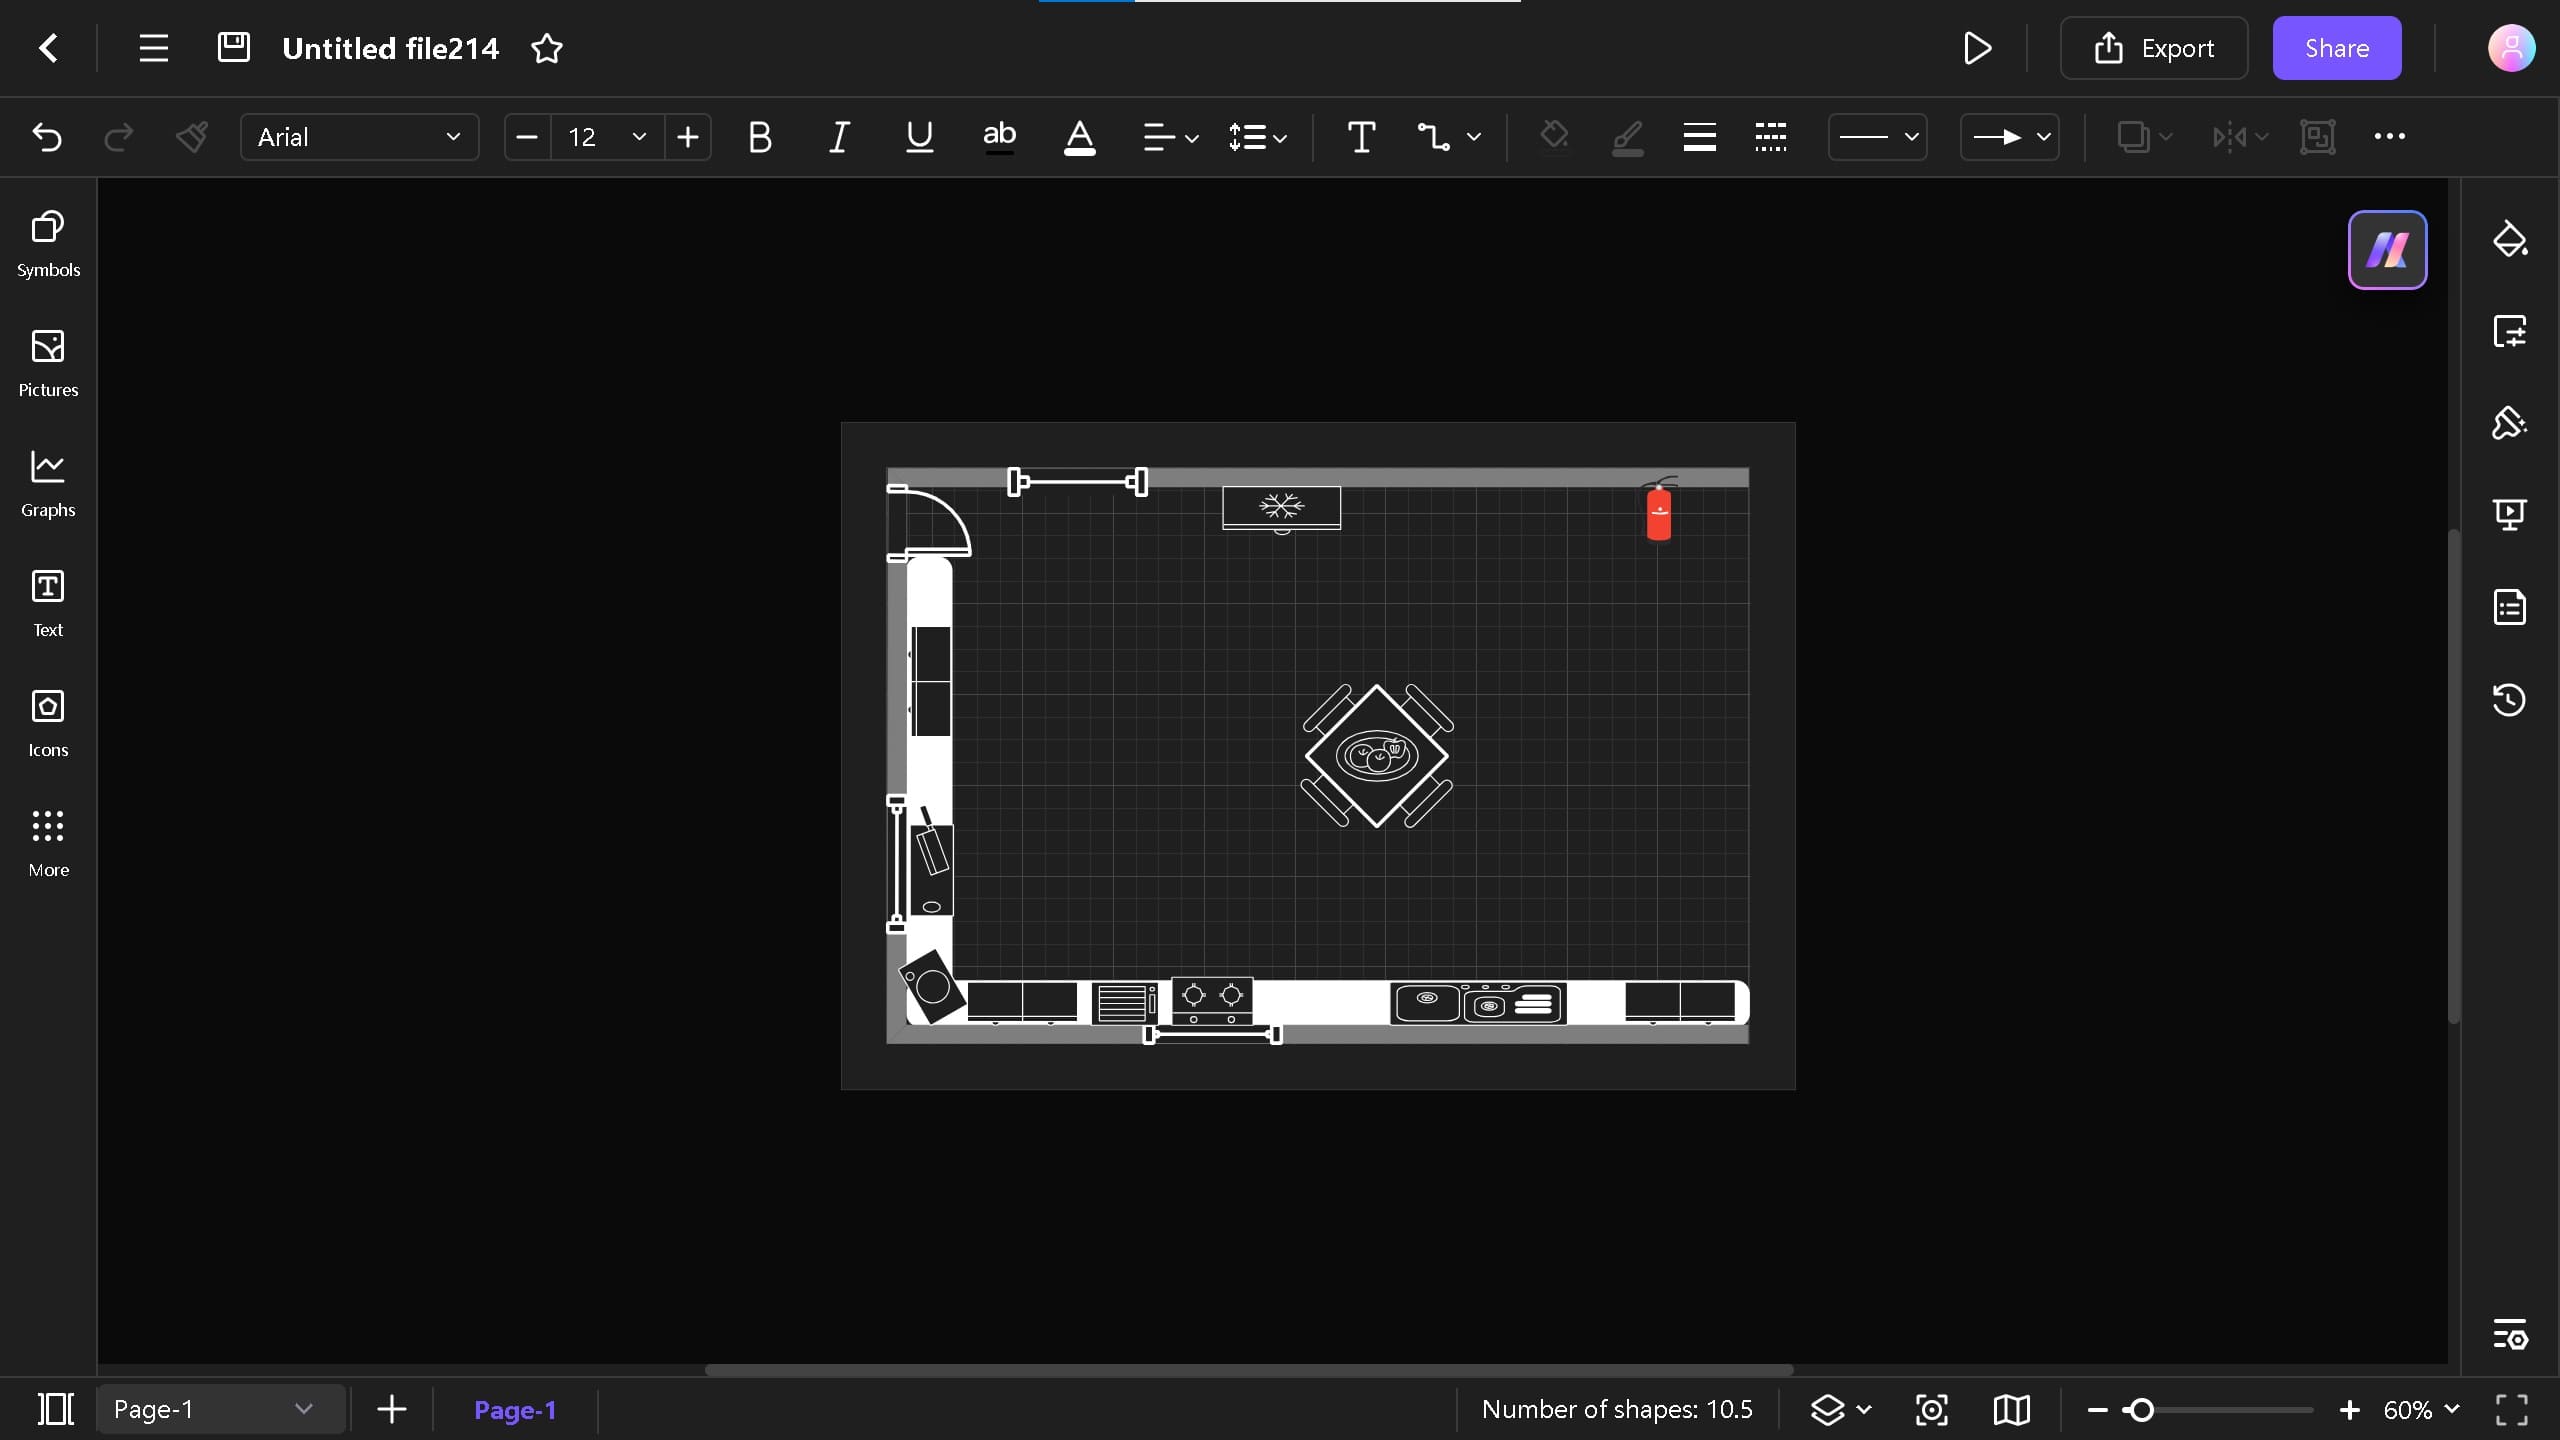Image resolution: width=2560 pixels, height=1440 pixels.
Task: Open the presentation slides panel icon
Action: click(2509, 515)
